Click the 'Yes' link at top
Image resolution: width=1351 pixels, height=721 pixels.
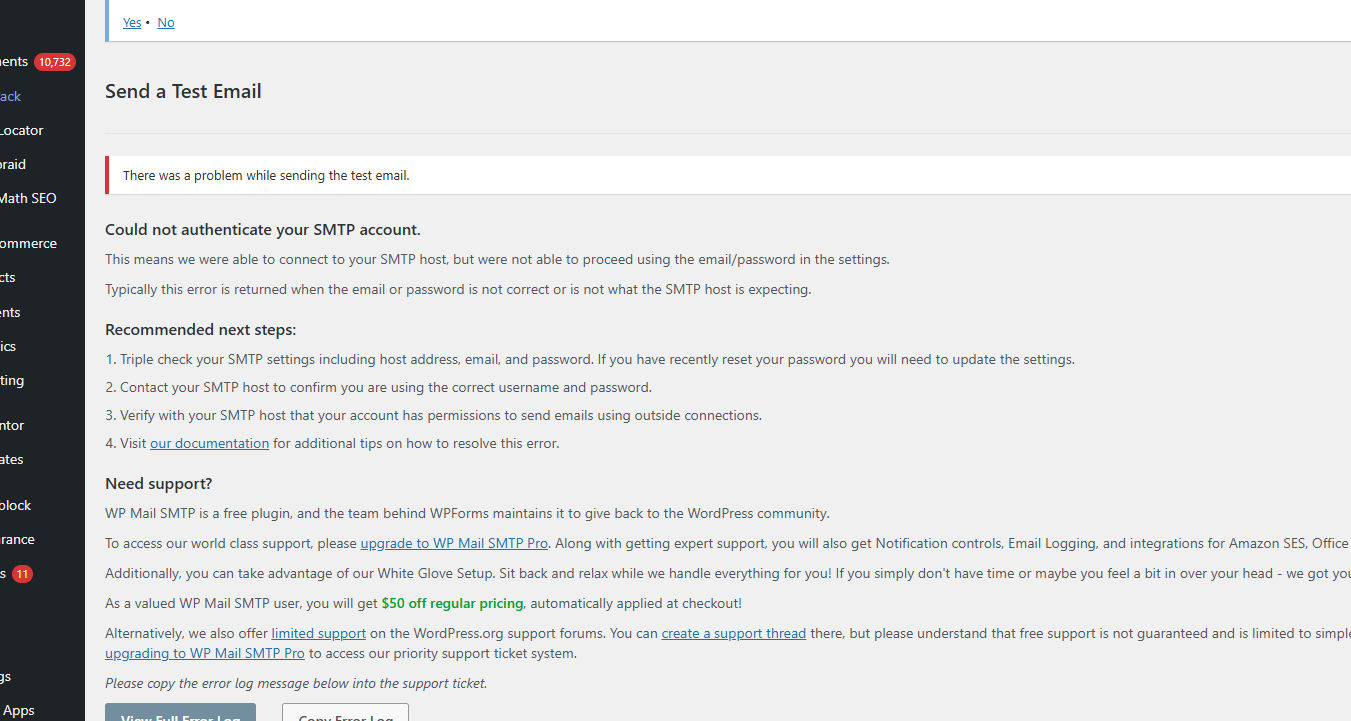click(132, 22)
